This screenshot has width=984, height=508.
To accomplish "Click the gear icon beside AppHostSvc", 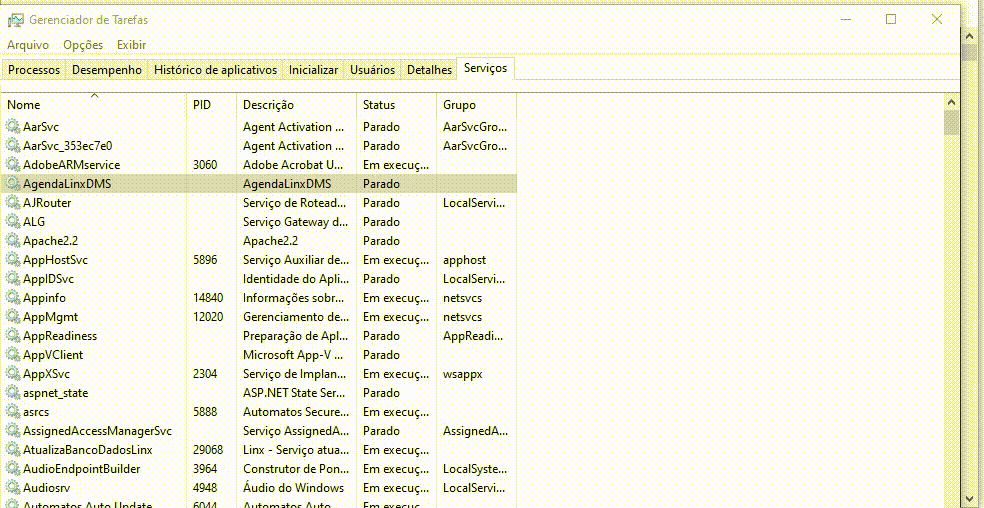I will [13, 260].
